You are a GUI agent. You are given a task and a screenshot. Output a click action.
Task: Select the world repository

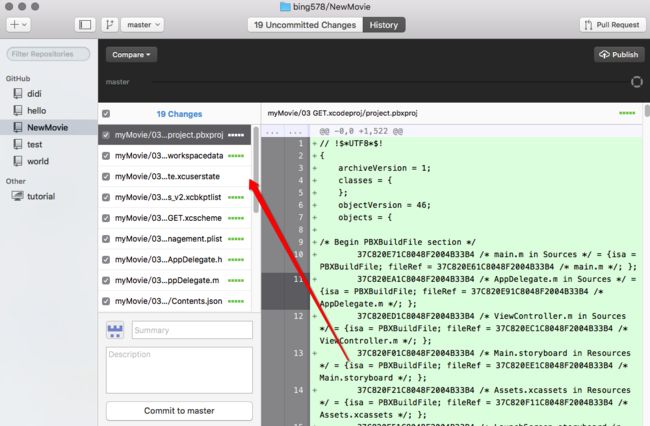pyautogui.click(x=49, y=161)
